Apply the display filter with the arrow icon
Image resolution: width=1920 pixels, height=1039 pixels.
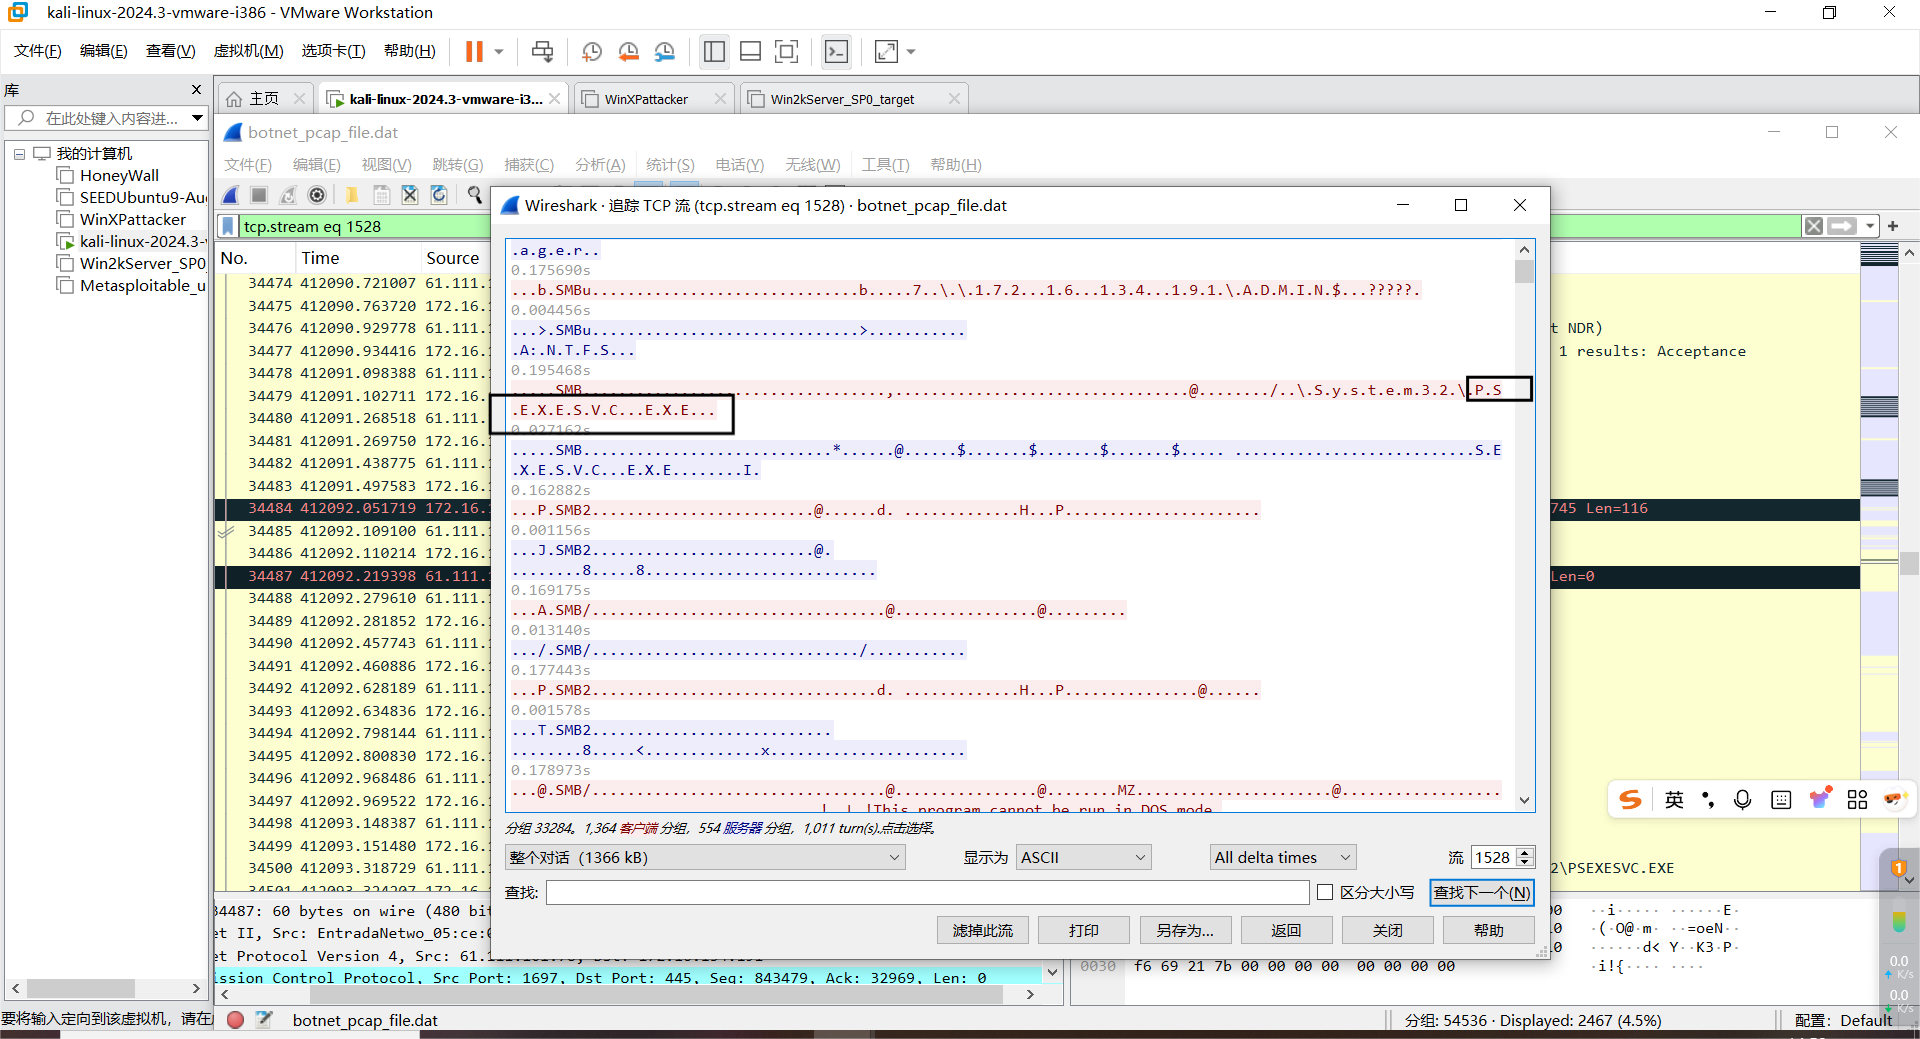click(1842, 226)
